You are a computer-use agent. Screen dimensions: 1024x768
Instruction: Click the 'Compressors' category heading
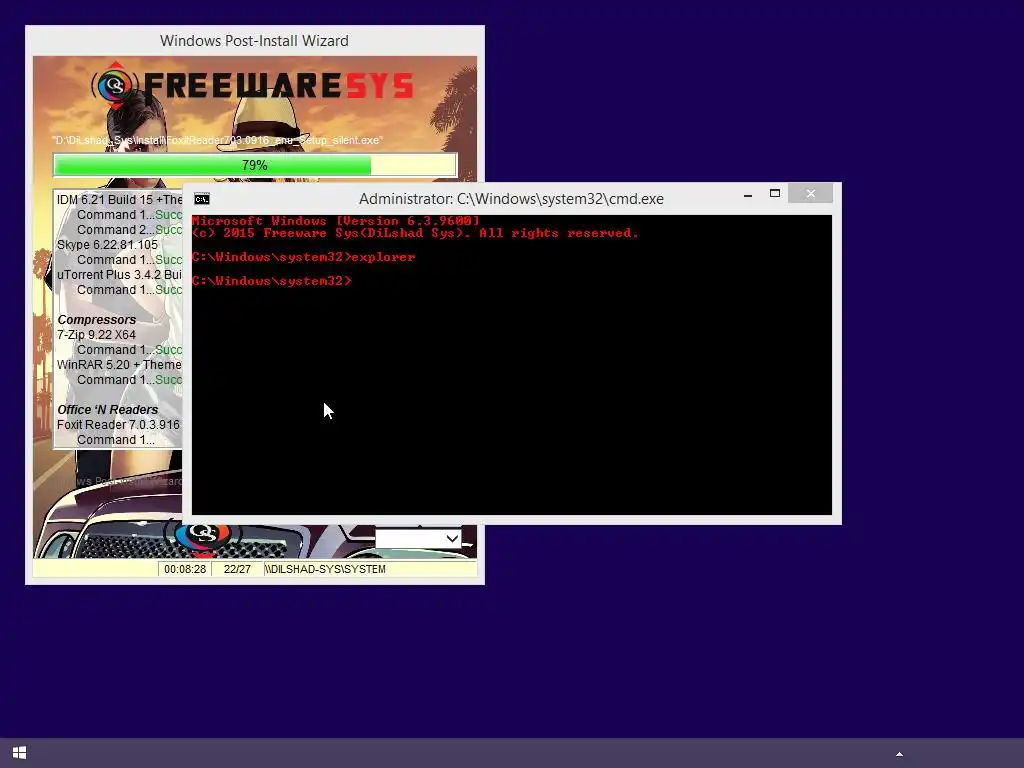point(97,320)
